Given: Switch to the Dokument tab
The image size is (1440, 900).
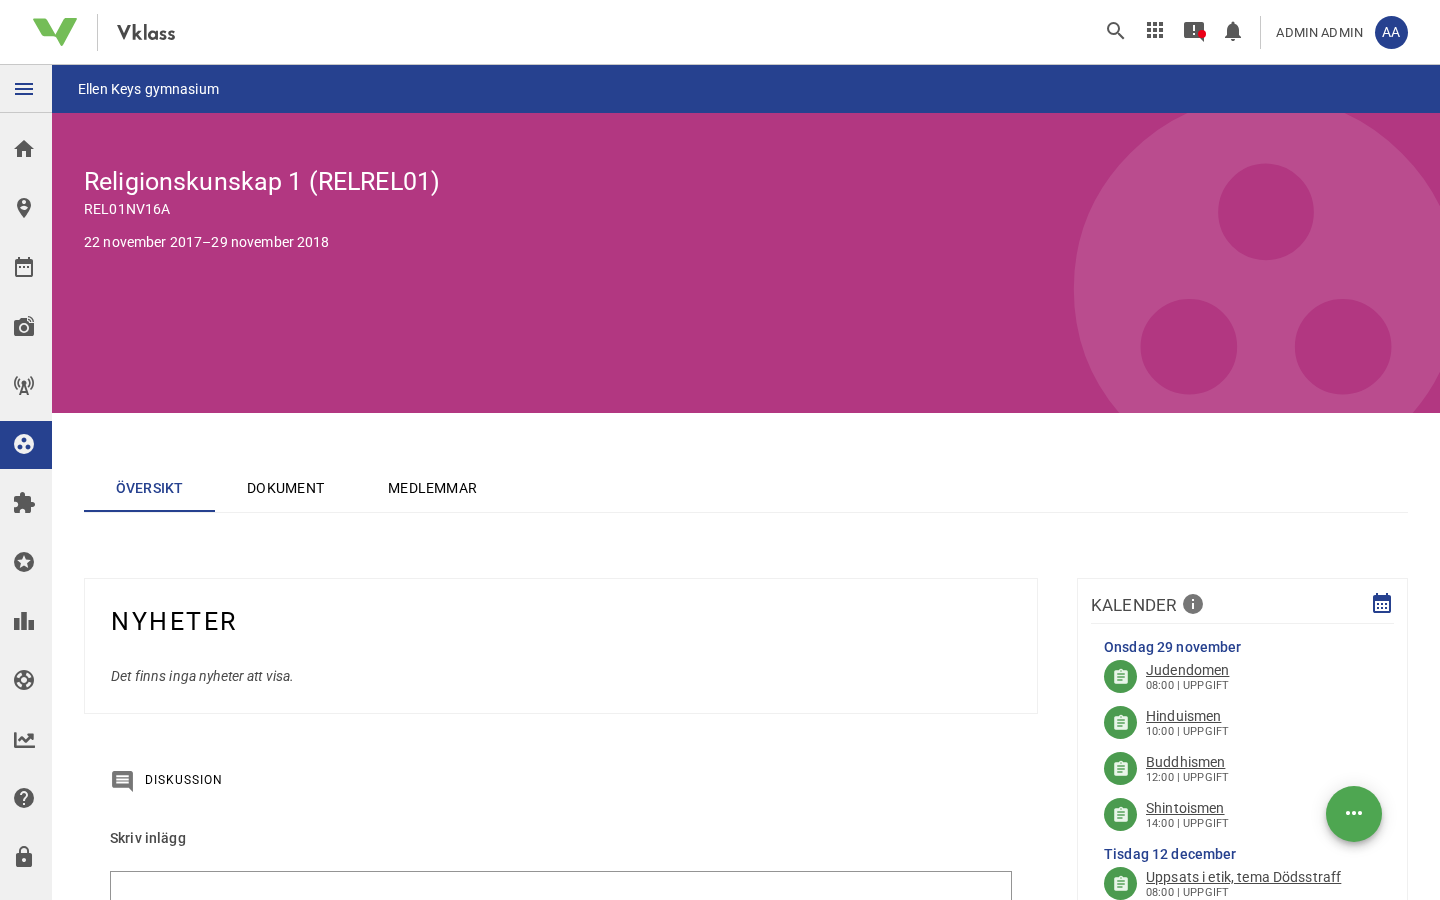Looking at the screenshot, I should (285, 488).
